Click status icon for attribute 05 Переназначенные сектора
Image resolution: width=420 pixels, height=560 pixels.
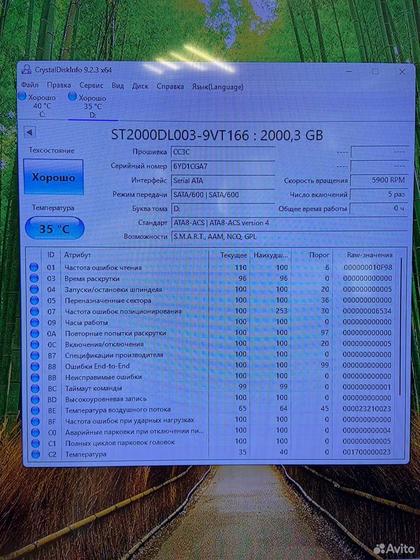34,300
